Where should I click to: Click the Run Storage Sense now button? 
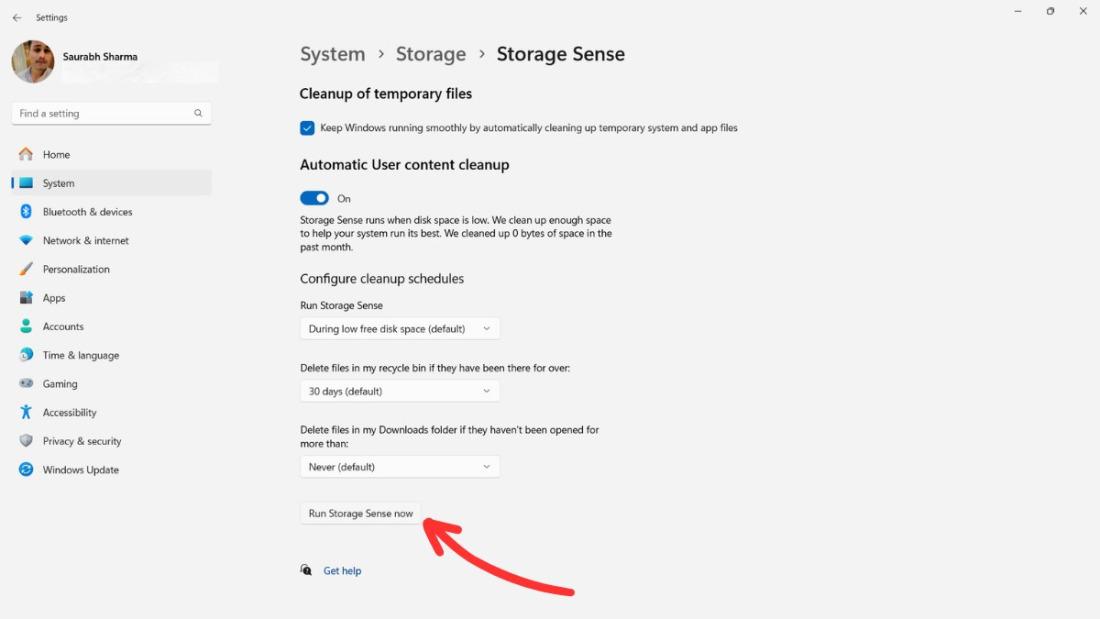pos(360,513)
